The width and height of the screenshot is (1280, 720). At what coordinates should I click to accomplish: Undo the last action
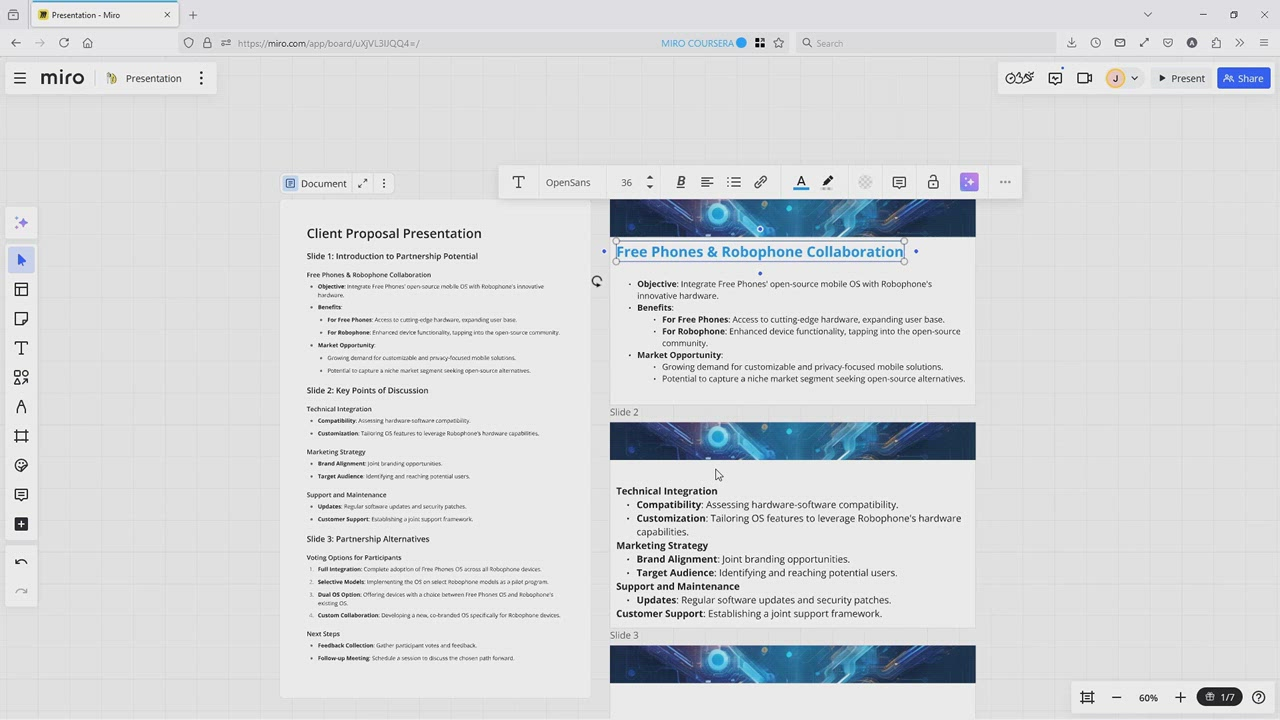pos(21,562)
